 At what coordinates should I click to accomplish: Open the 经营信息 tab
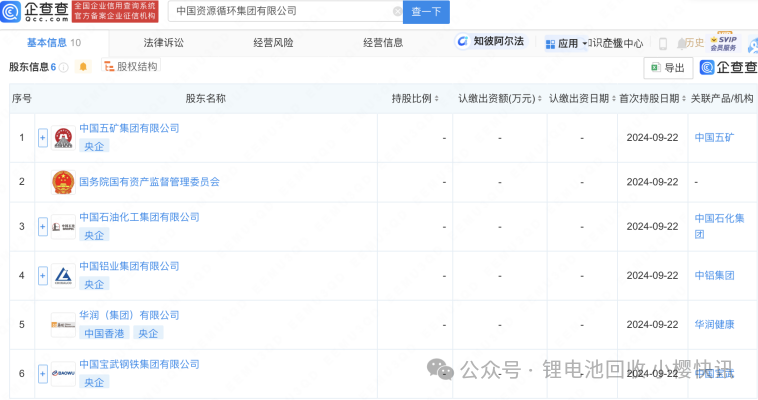[383, 43]
